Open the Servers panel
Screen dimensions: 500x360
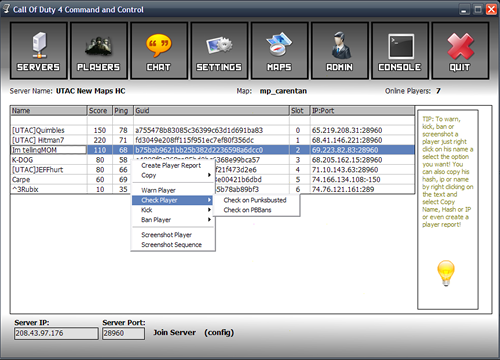39,51
